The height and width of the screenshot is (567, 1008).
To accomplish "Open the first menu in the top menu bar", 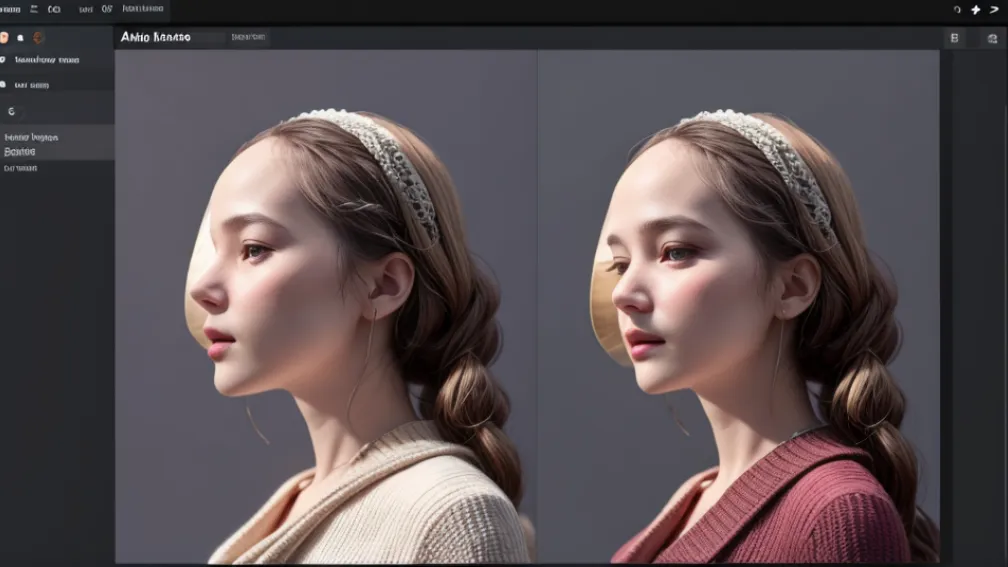I will pos(10,9).
